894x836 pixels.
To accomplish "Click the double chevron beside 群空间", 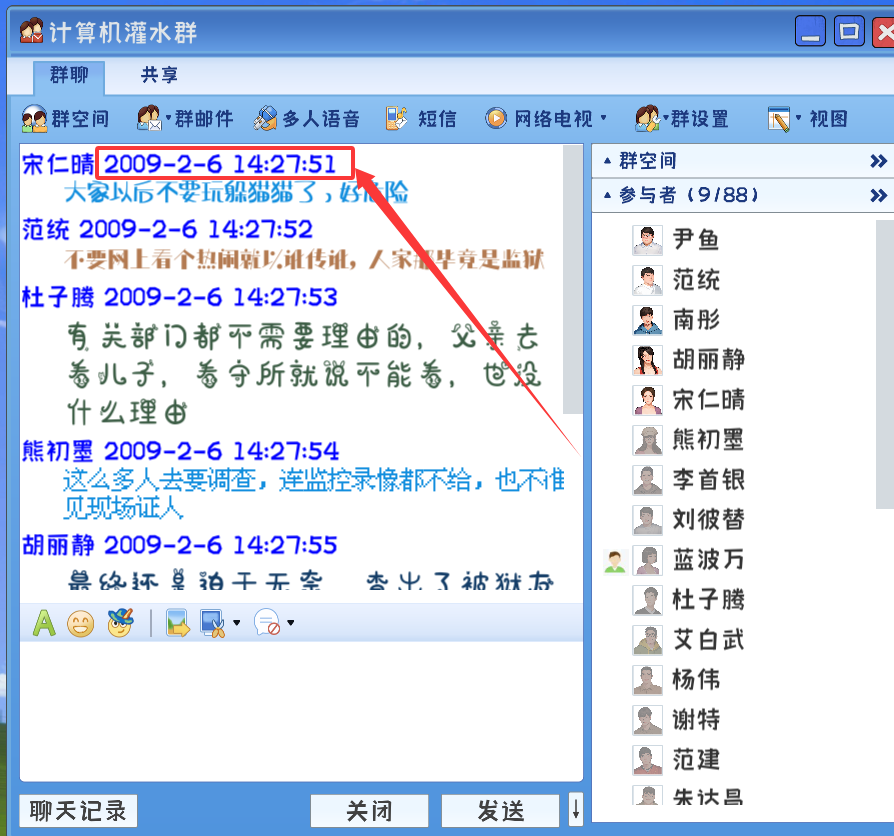I will tap(878, 161).
